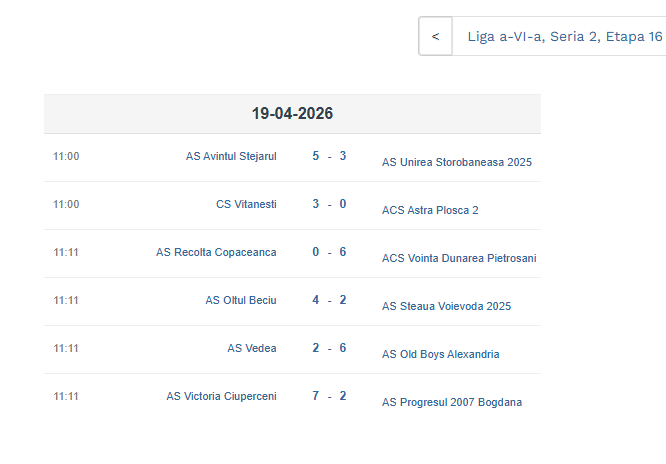Viewport: 666px width, 464px height.
Task: Click the previous round arrow button
Action: 435,37
